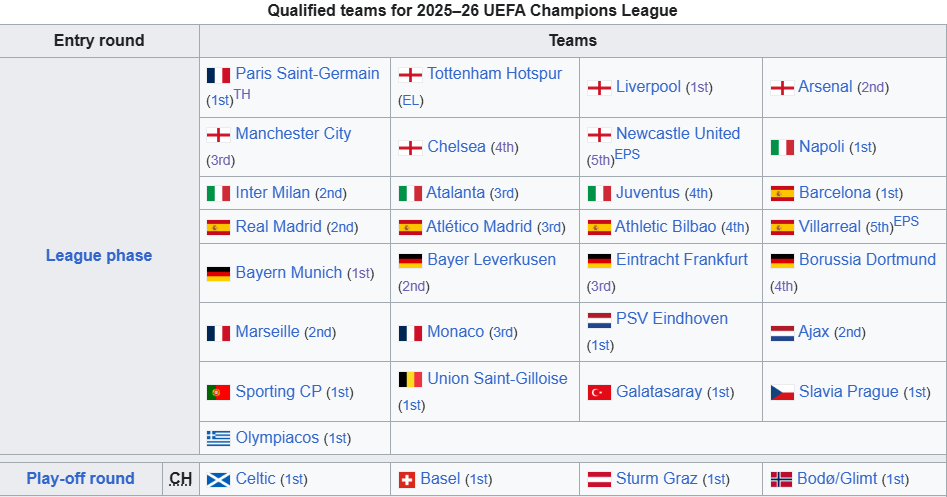Click the EPS superscript next to Villarreal

tap(907, 222)
